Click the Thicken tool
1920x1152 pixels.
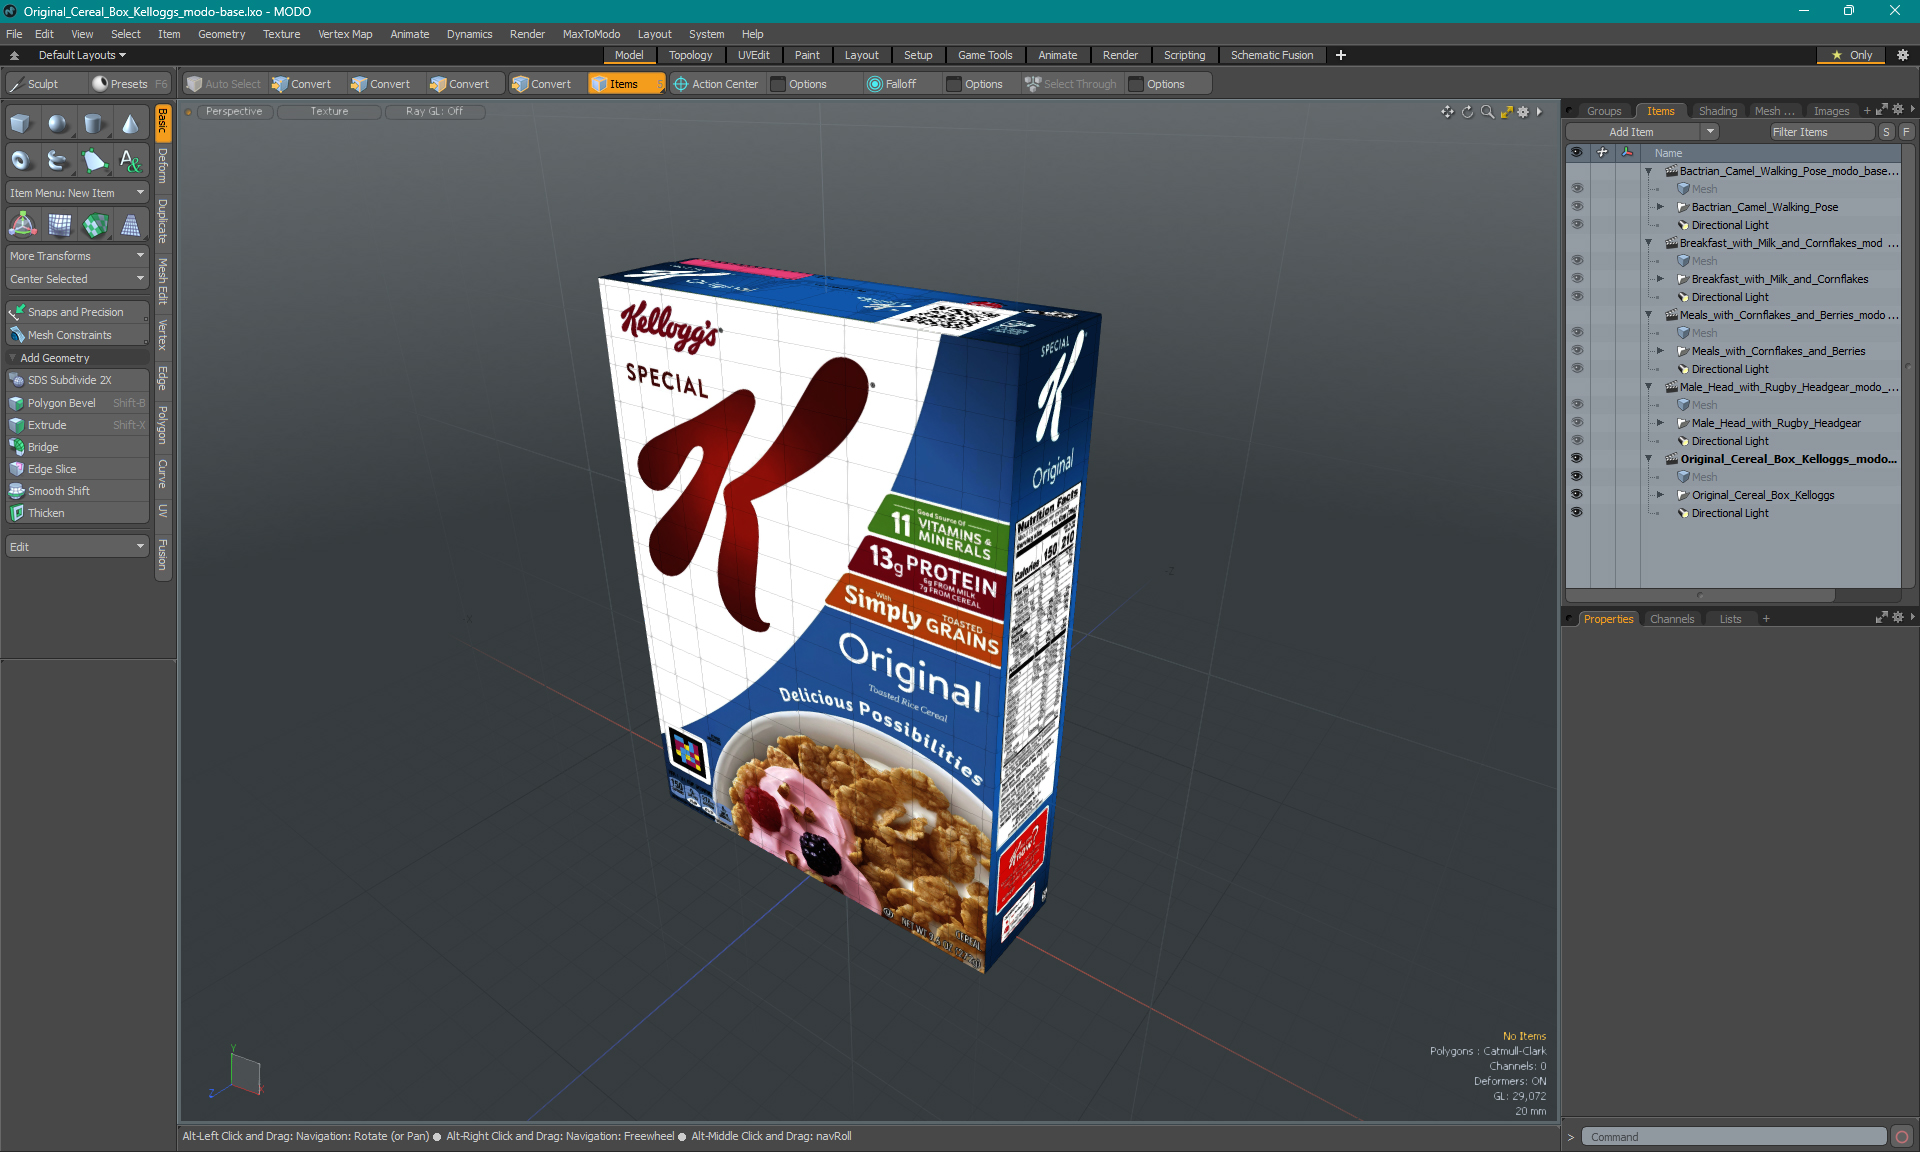click(x=77, y=513)
